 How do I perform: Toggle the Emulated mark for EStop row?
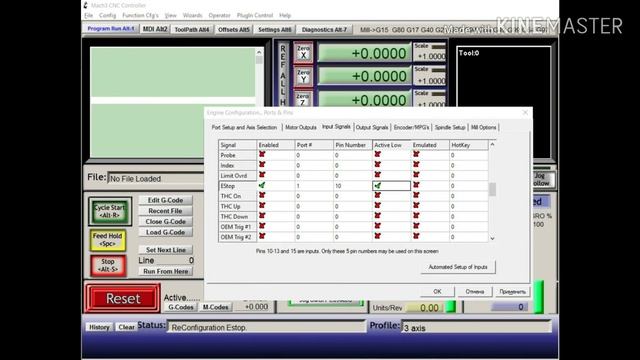(416, 185)
